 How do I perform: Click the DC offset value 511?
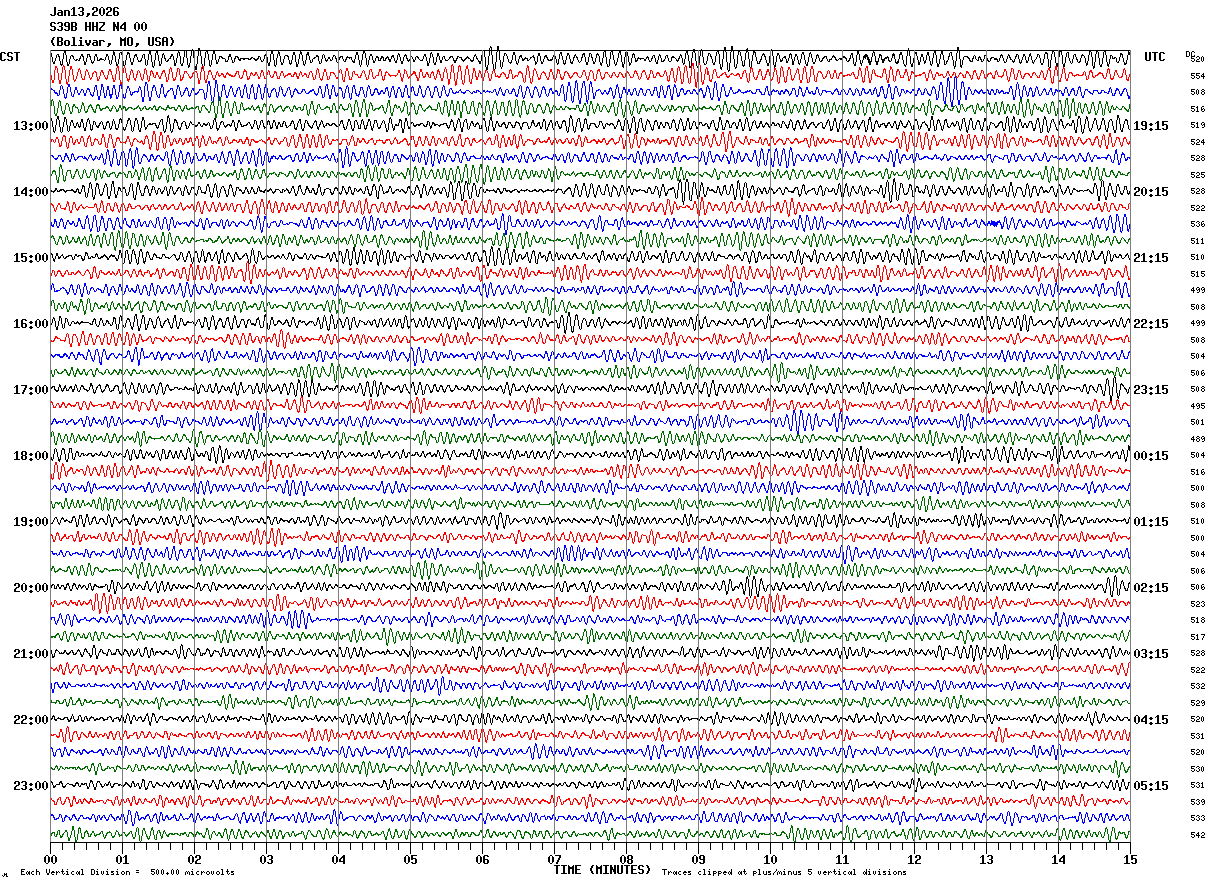point(1197,241)
